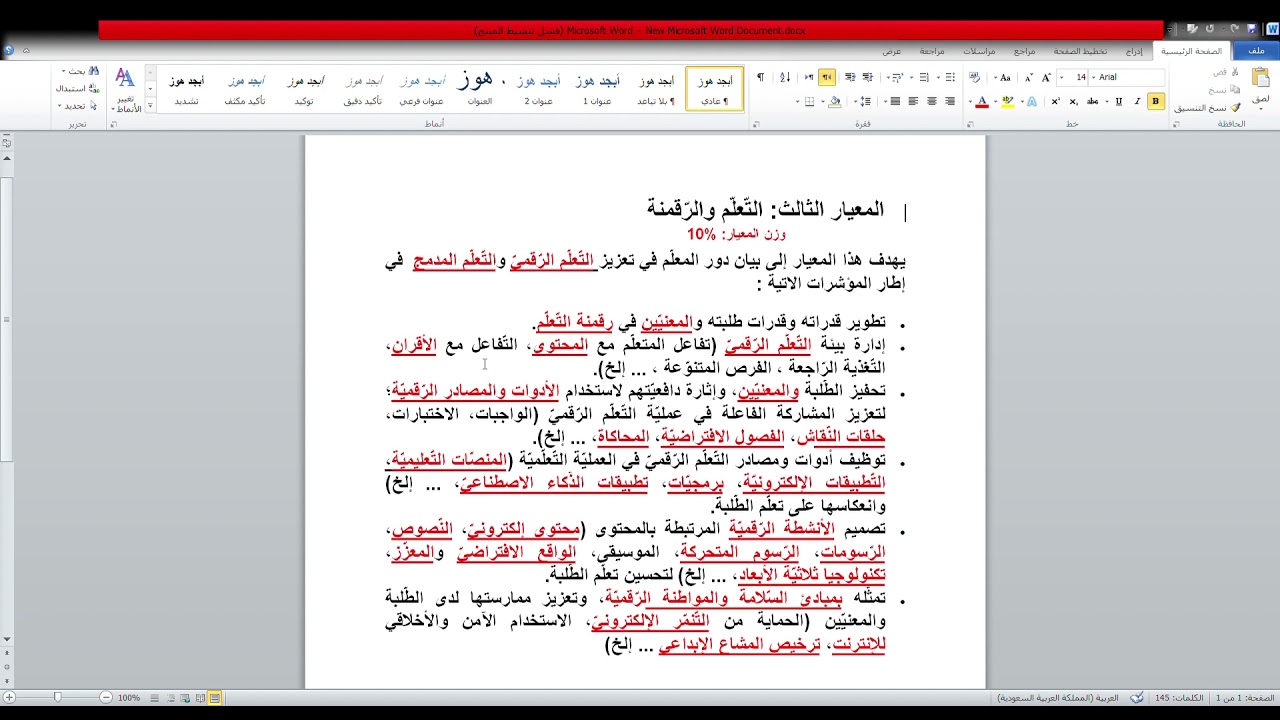This screenshot has height=720, width=1280.
Task: Expand the bullets list dropdown arrow
Action: click(938, 77)
